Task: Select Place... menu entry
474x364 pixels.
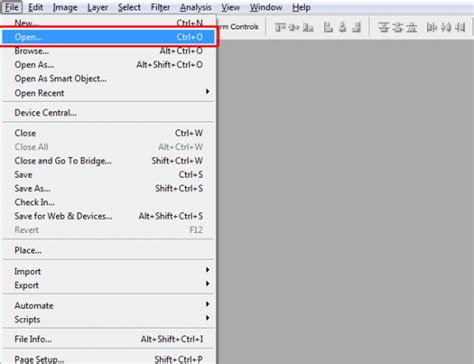Action: click(x=108, y=250)
